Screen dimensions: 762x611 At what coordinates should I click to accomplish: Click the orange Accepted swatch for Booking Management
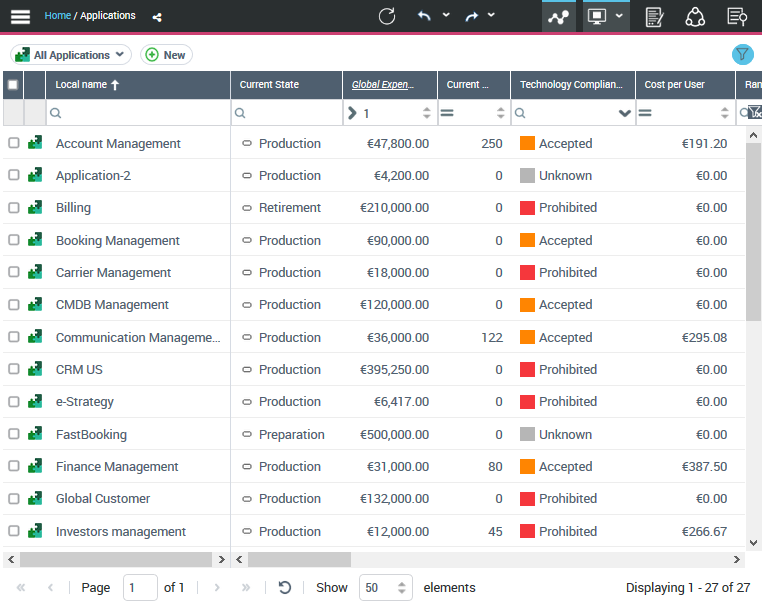tap(527, 241)
